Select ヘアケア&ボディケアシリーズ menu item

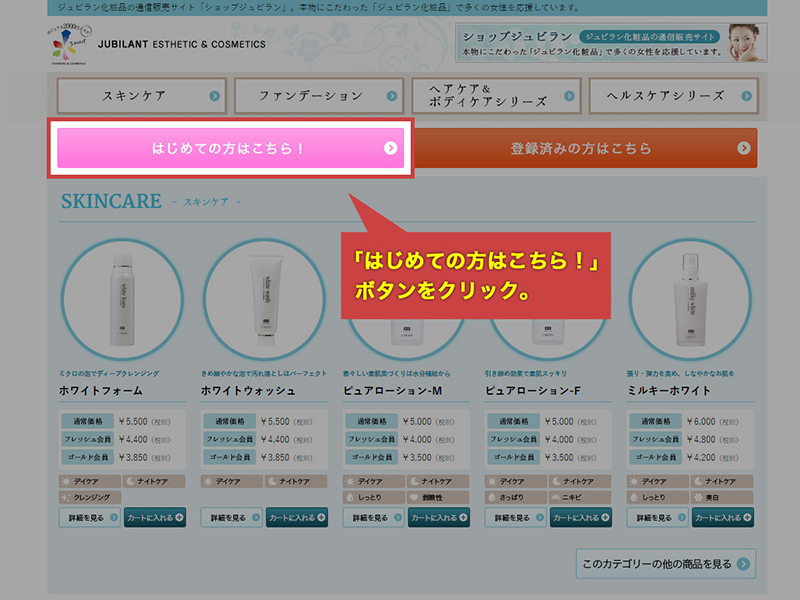point(496,95)
